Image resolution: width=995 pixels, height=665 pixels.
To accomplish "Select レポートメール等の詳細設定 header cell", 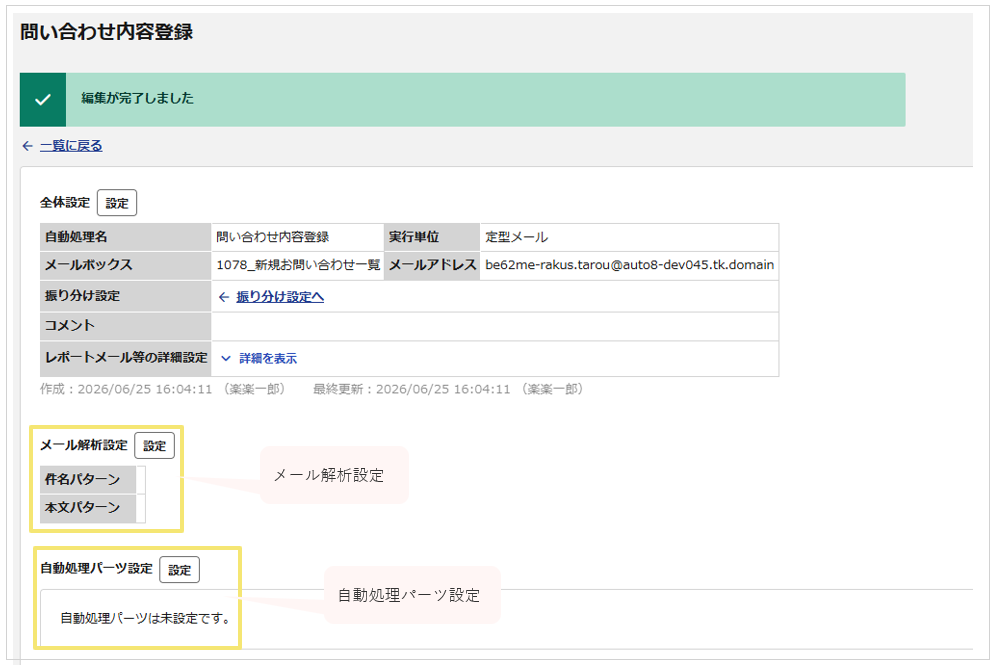I will point(126,358).
